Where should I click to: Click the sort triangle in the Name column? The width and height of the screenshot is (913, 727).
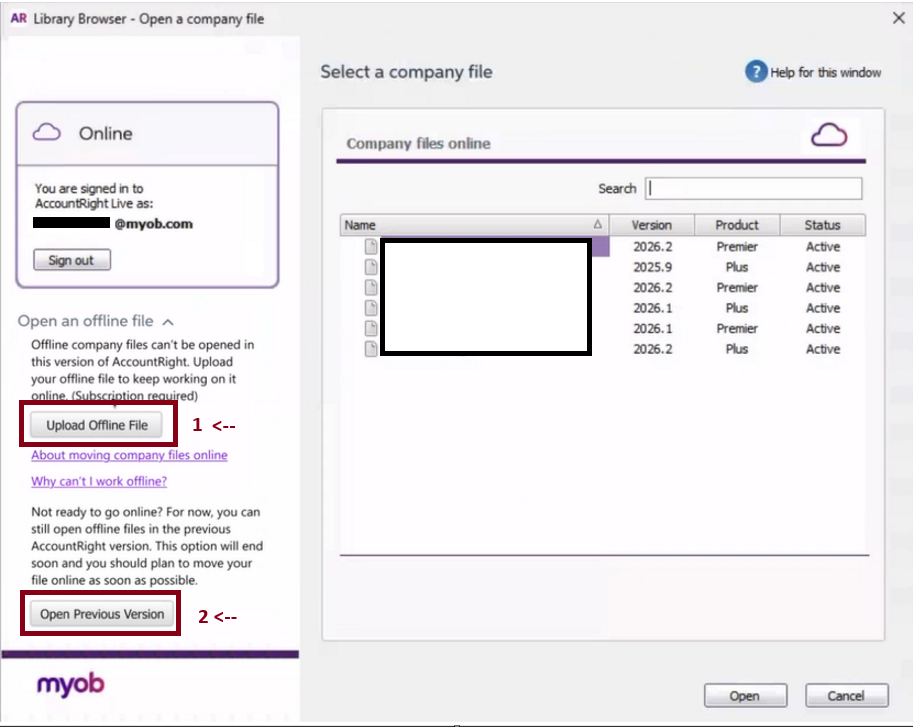point(597,224)
